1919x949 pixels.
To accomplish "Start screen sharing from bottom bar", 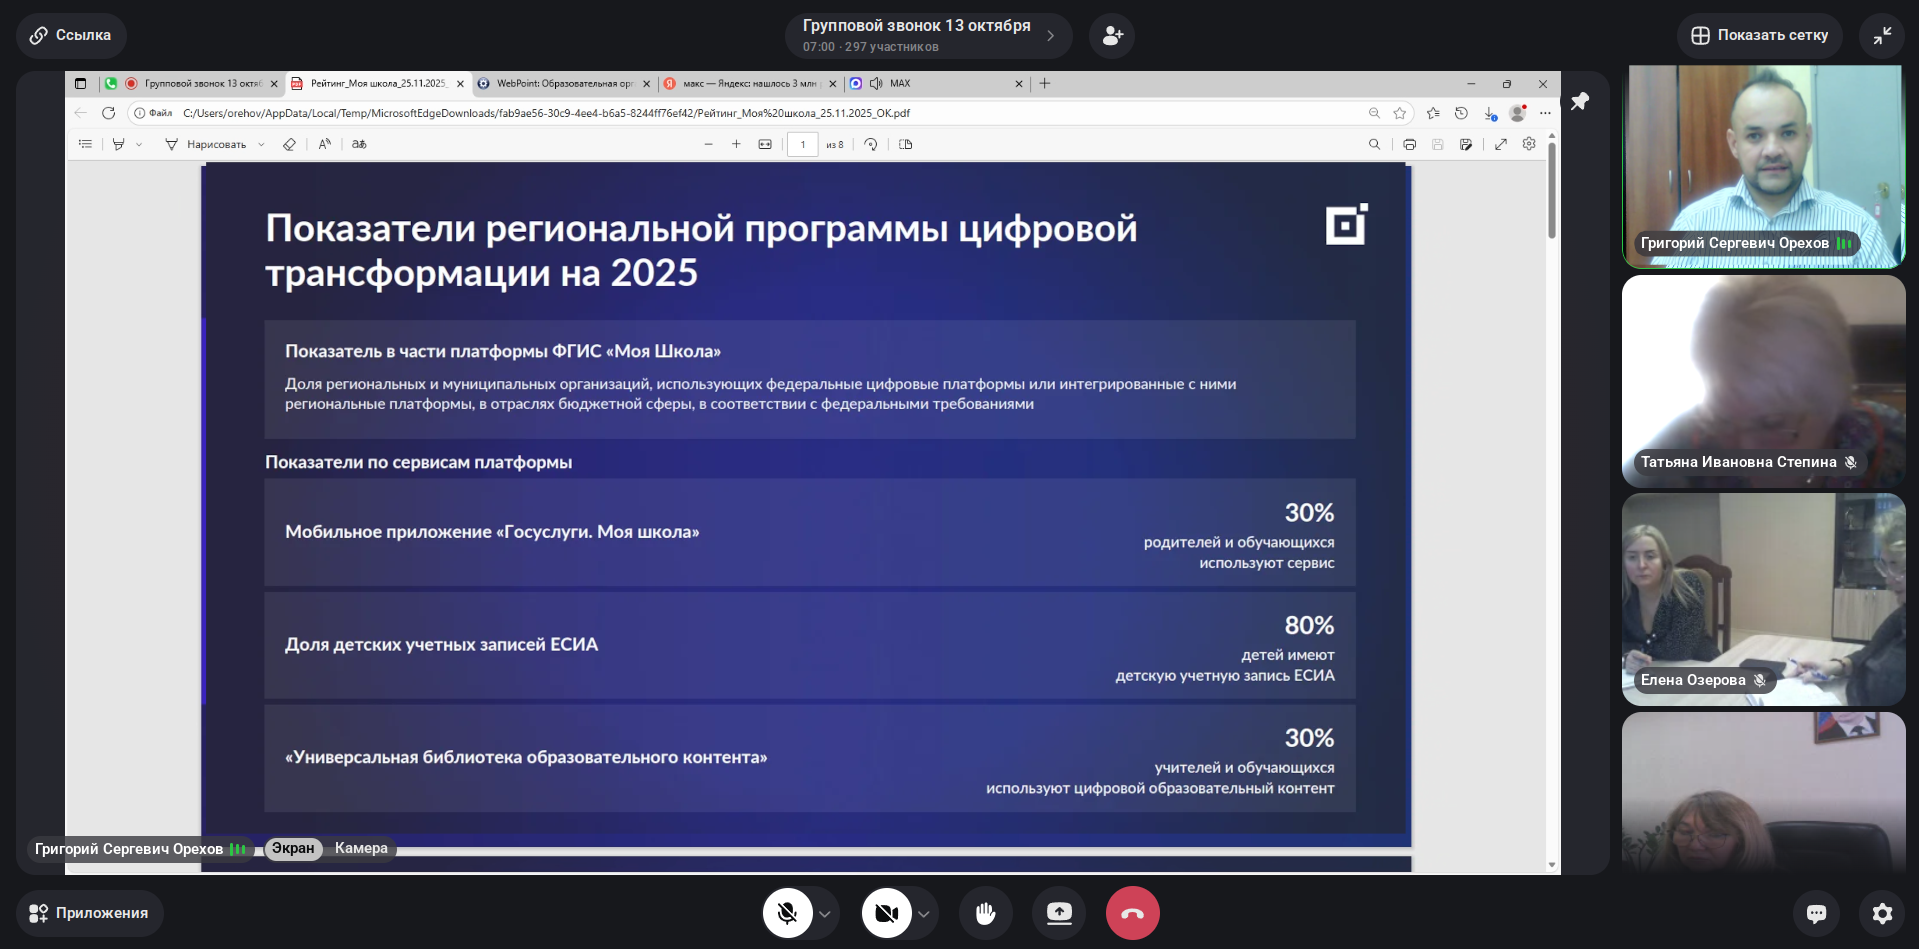I will [1059, 913].
